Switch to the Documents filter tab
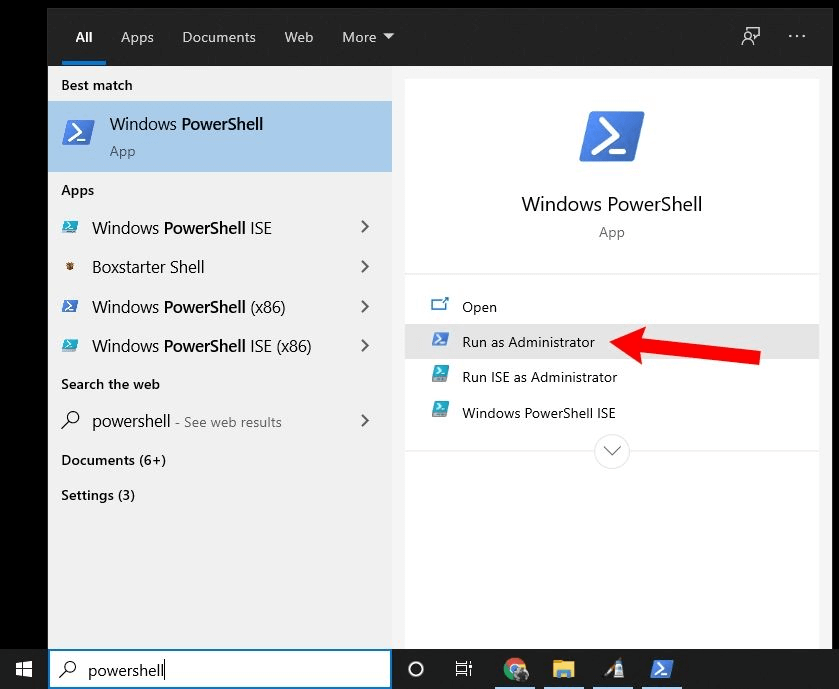The width and height of the screenshot is (839, 689). click(218, 37)
